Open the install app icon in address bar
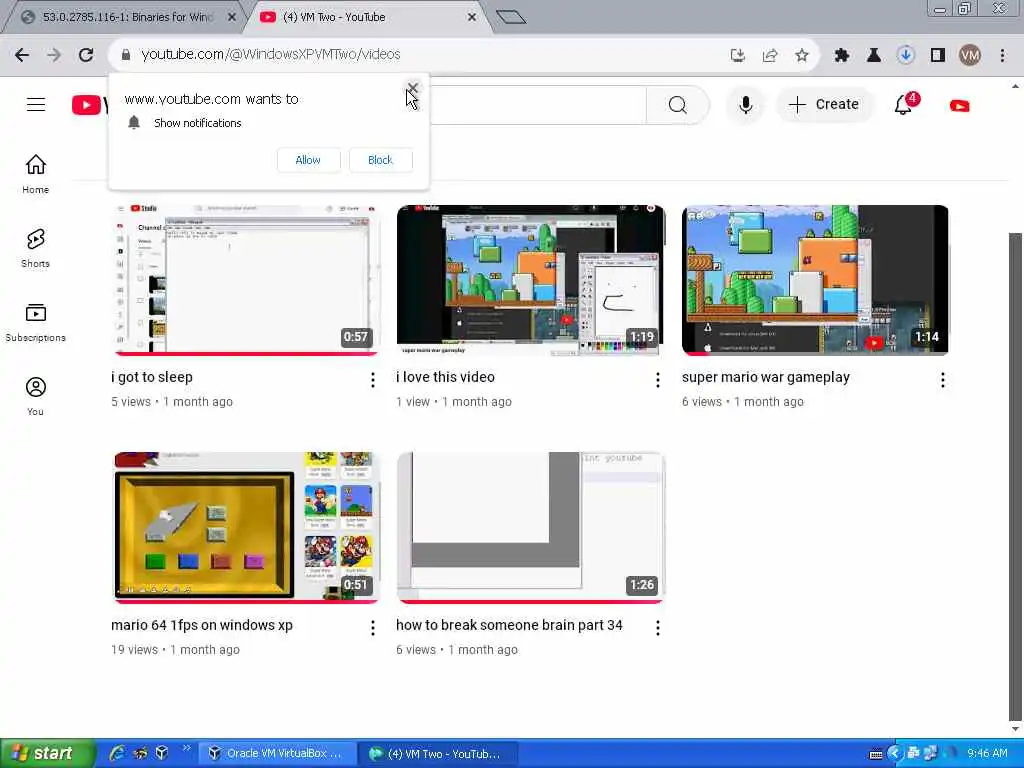Screen dimensions: 1024x768 click(x=738, y=55)
